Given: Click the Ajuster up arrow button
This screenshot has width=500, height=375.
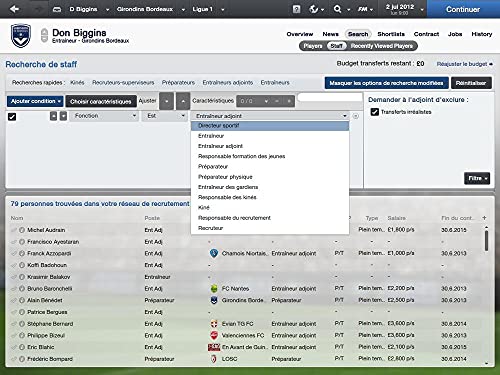Looking at the screenshot, I should pos(183,101).
